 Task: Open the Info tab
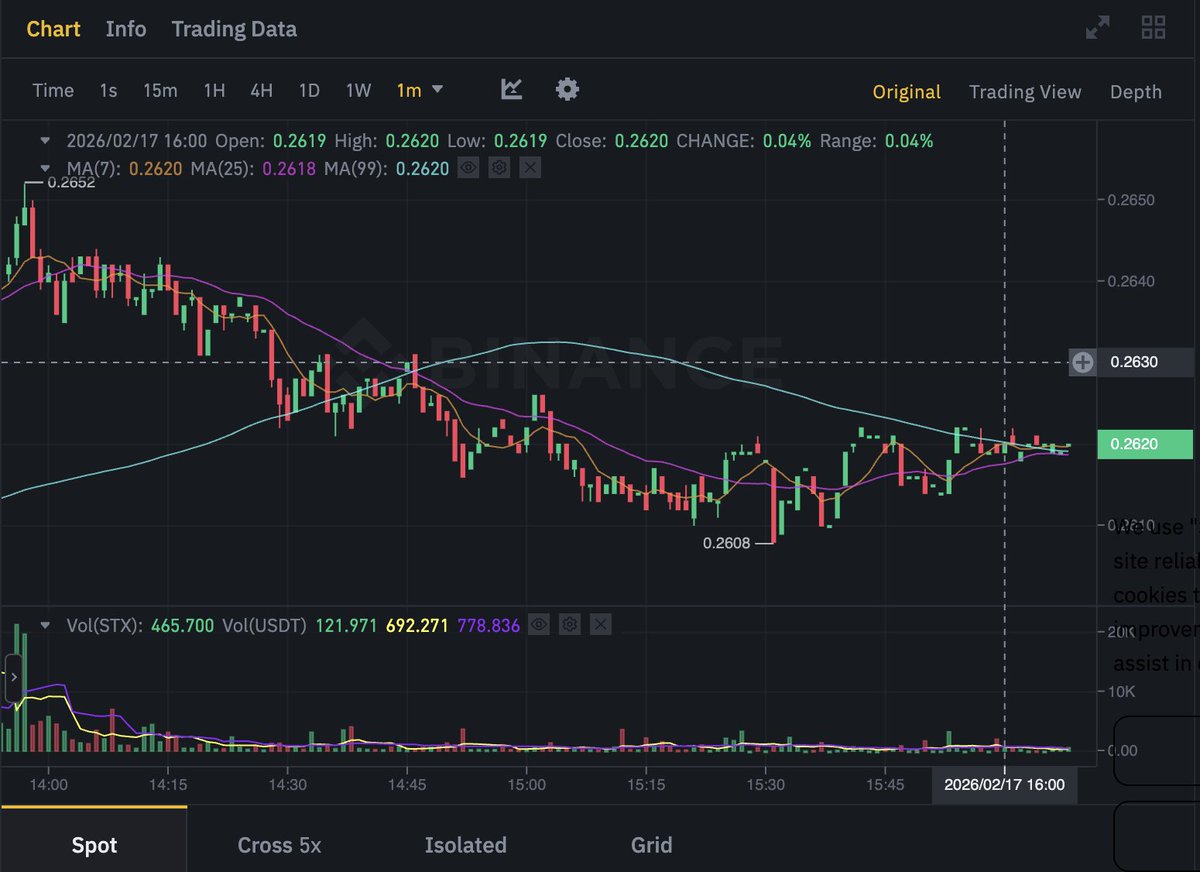pos(126,29)
